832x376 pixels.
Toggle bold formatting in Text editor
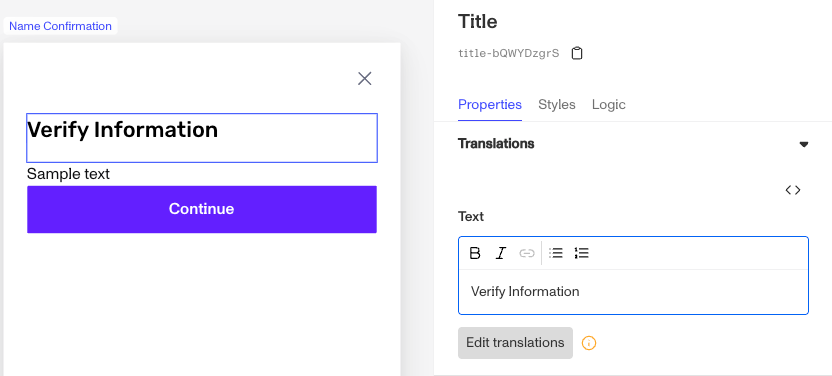point(475,253)
